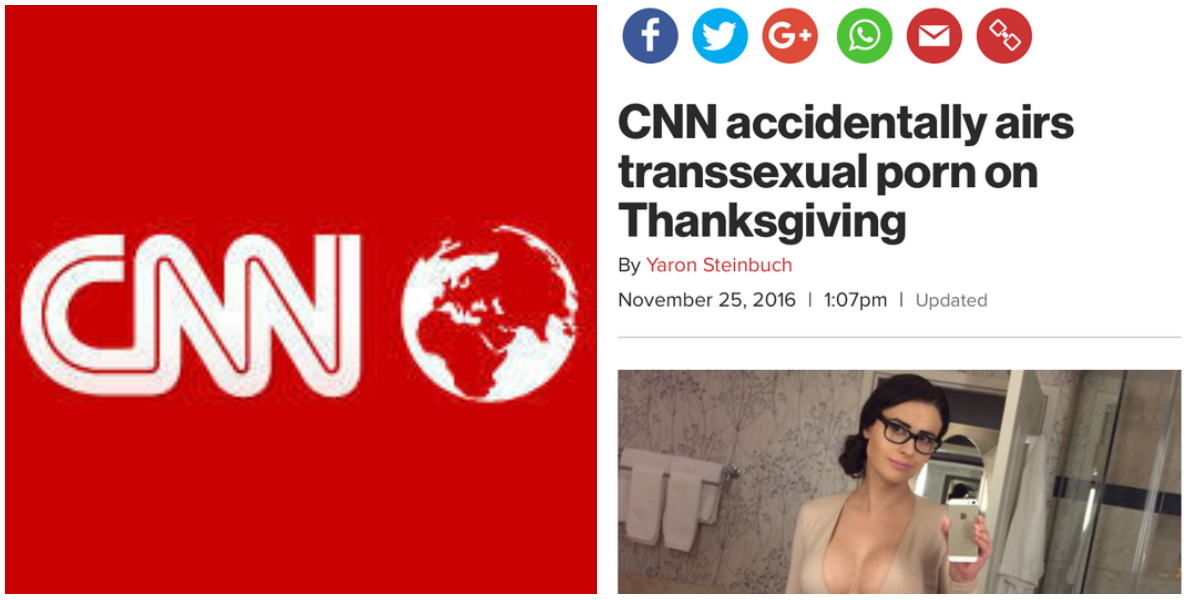Send article using the email envelope icon
Viewport: 1200px width, 600px height.
pos(934,36)
